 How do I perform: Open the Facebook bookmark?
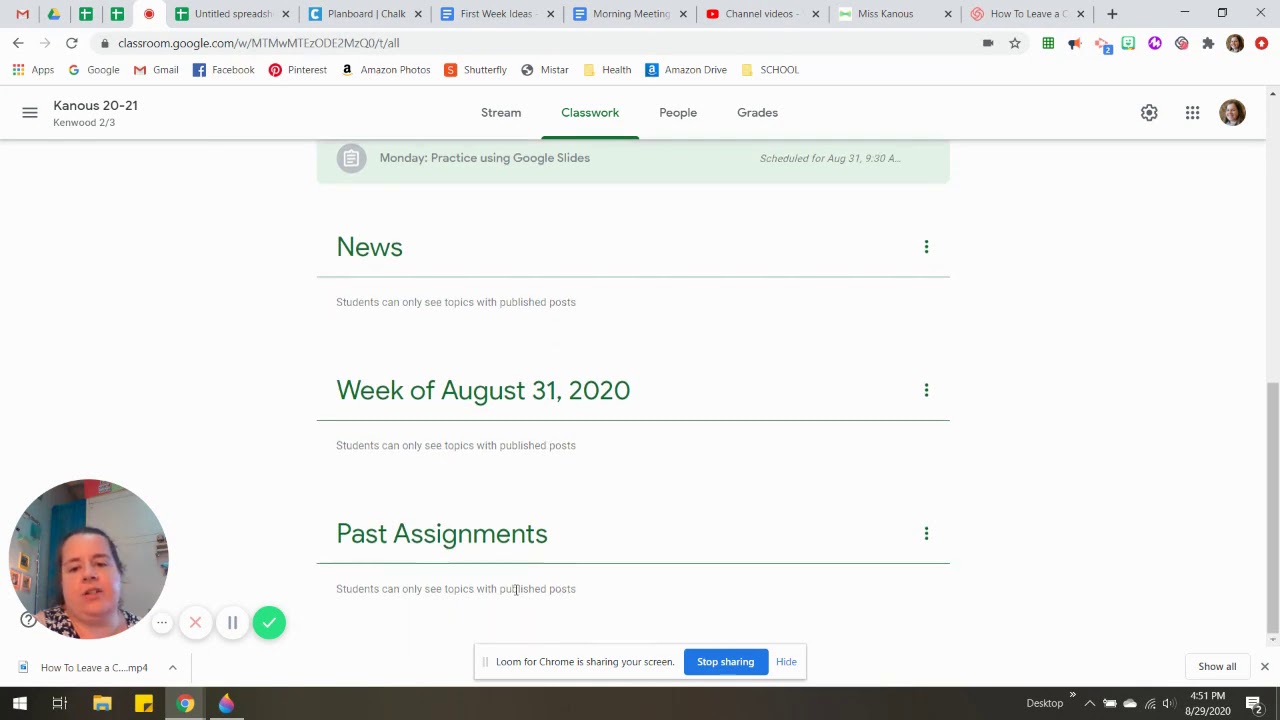click(223, 70)
